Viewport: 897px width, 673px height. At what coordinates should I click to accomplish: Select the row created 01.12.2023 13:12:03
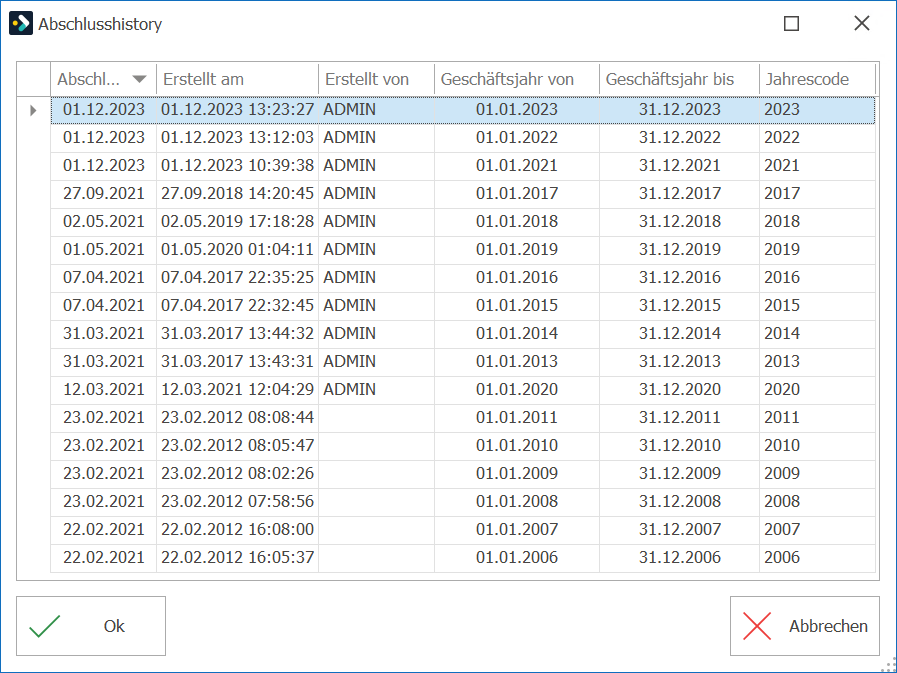point(463,138)
